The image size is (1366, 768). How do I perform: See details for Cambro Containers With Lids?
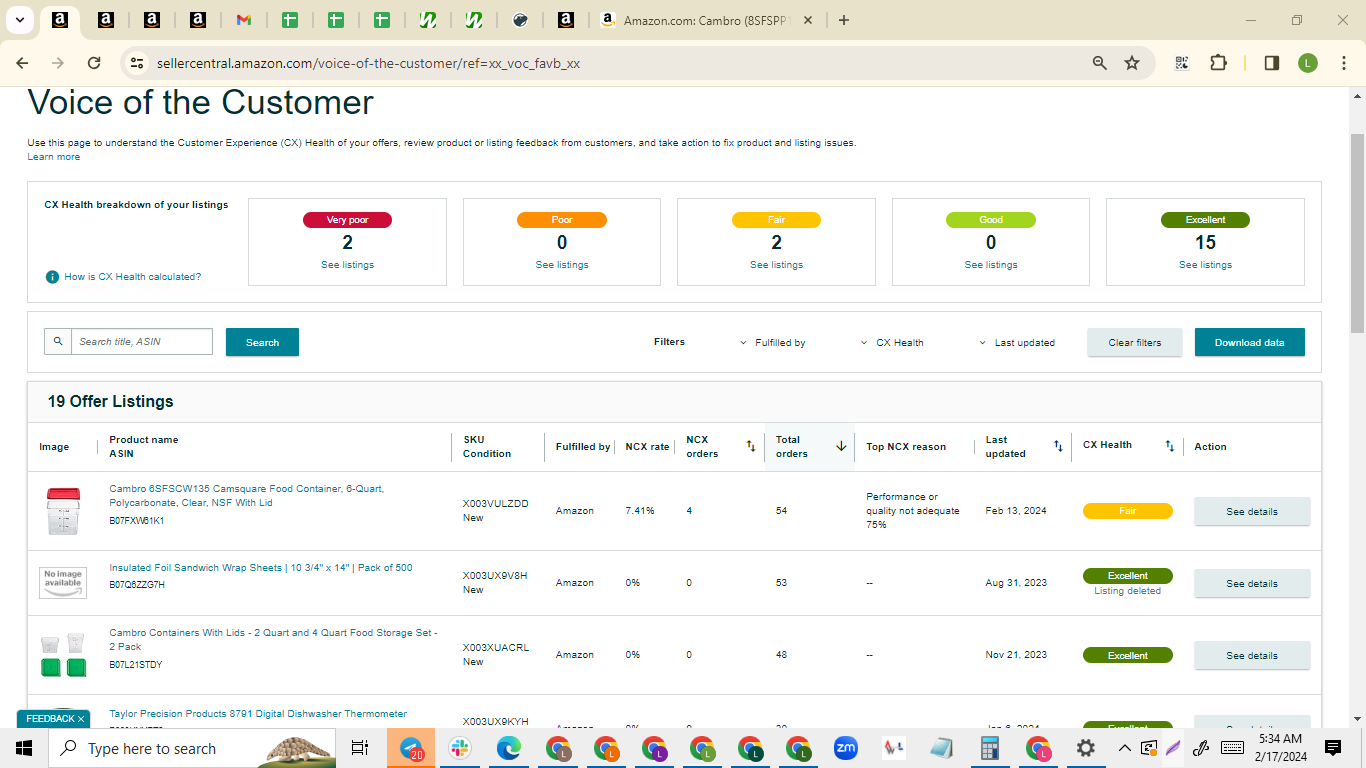pos(1252,655)
